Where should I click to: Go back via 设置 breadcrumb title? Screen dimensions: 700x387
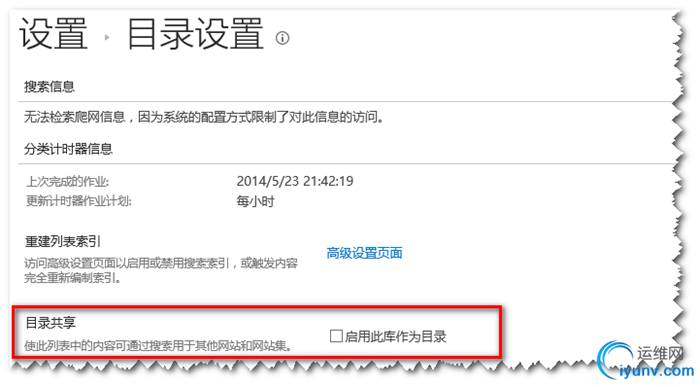coord(53,33)
